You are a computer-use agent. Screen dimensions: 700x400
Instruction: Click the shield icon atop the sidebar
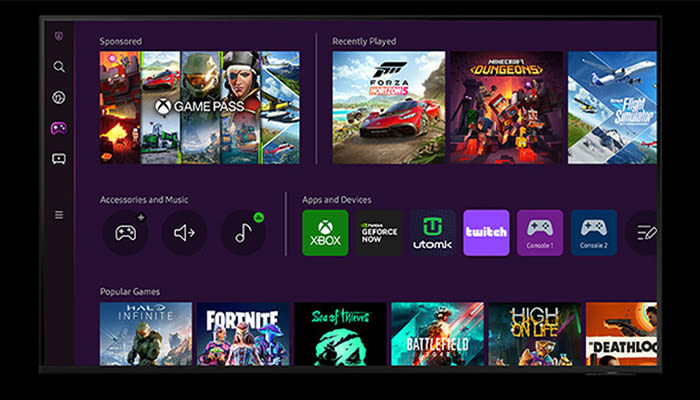[59, 37]
